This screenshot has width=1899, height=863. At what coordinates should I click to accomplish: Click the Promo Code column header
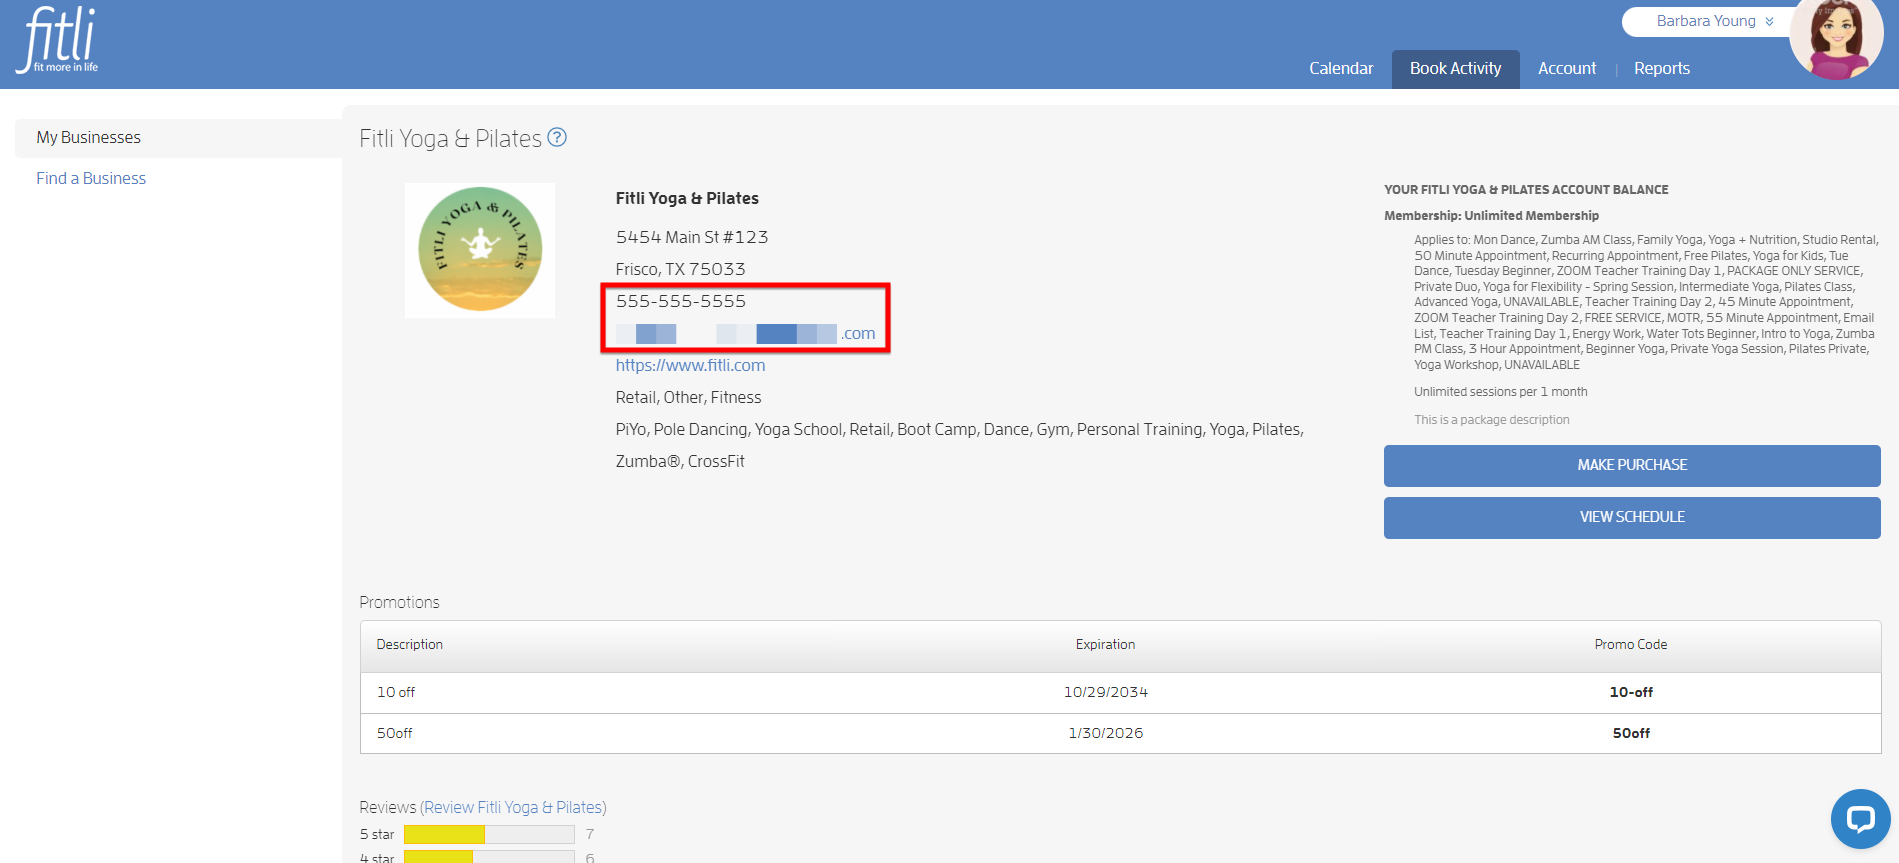1631,645
